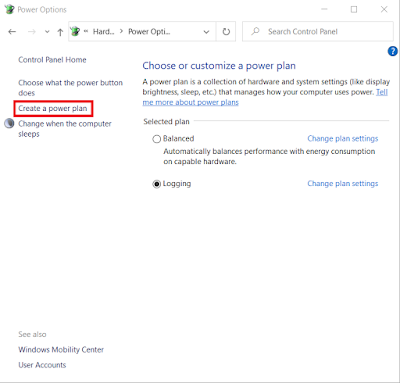Open User Accounts

[42, 365]
